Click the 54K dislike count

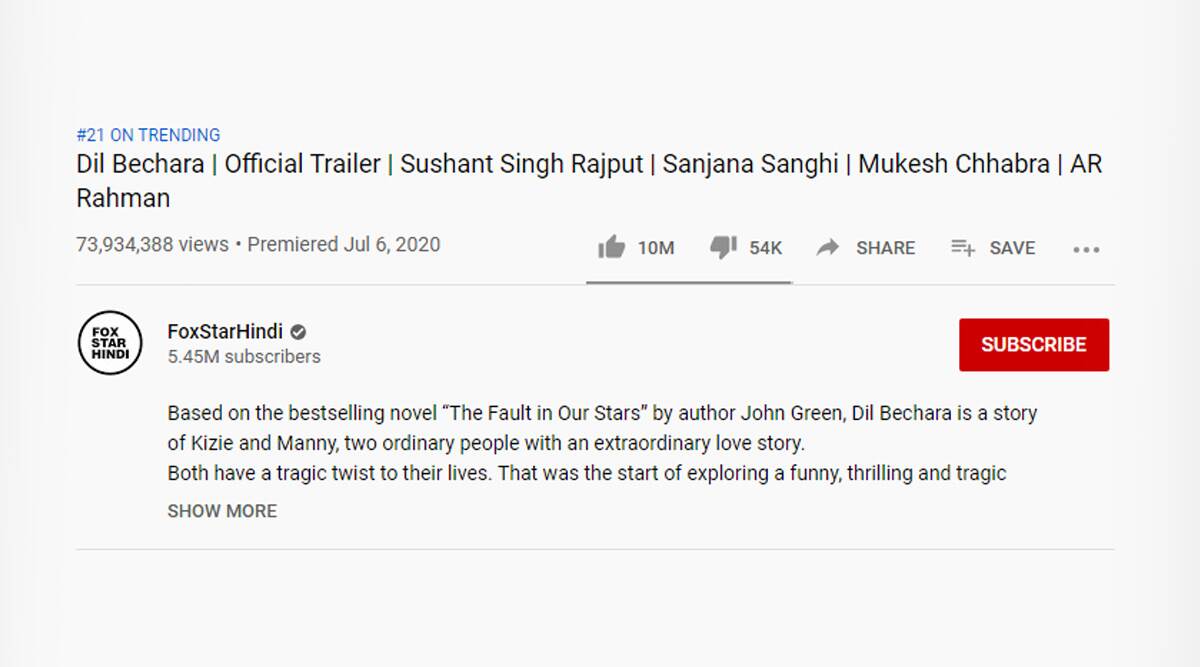point(766,248)
